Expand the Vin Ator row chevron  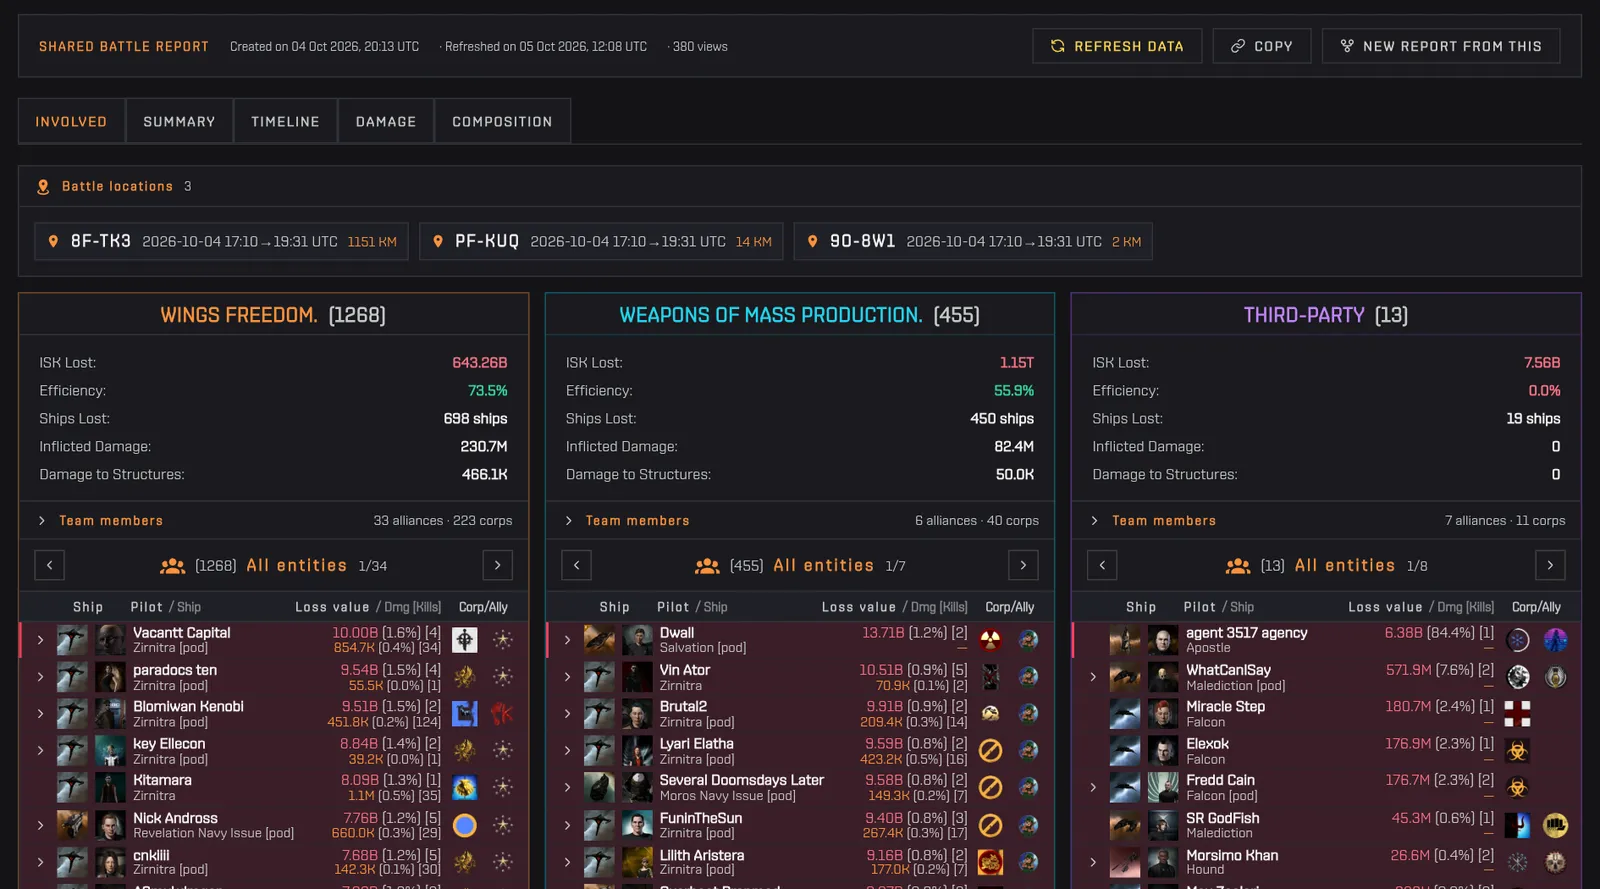(x=567, y=677)
